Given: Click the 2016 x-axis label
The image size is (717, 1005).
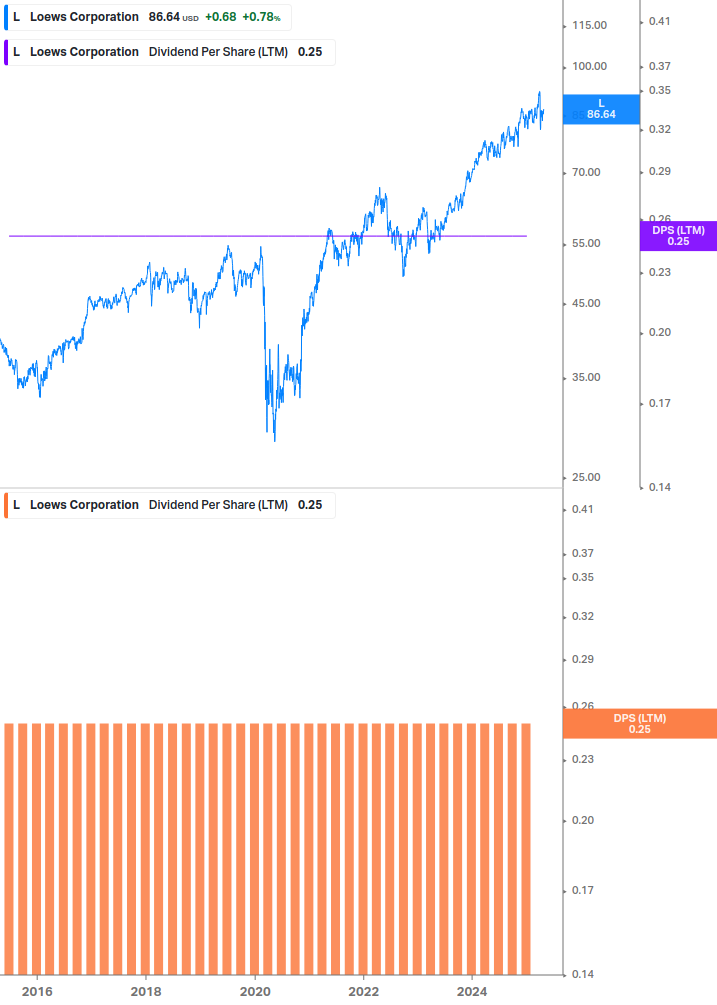Looking at the screenshot, I should [x=37, y=992].
